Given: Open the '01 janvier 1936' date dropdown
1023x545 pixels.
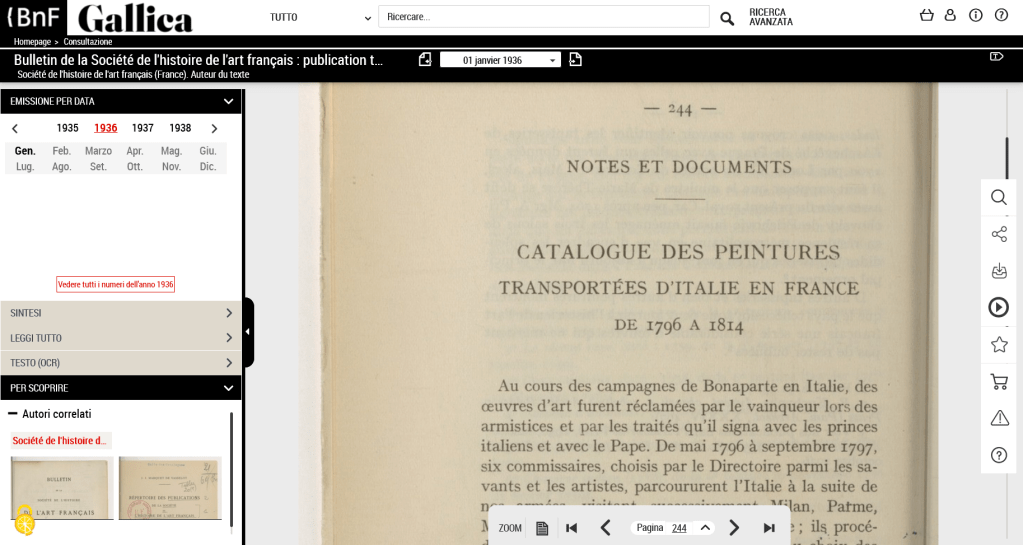Looking at the screenshot, I should [x=500, y=60].
